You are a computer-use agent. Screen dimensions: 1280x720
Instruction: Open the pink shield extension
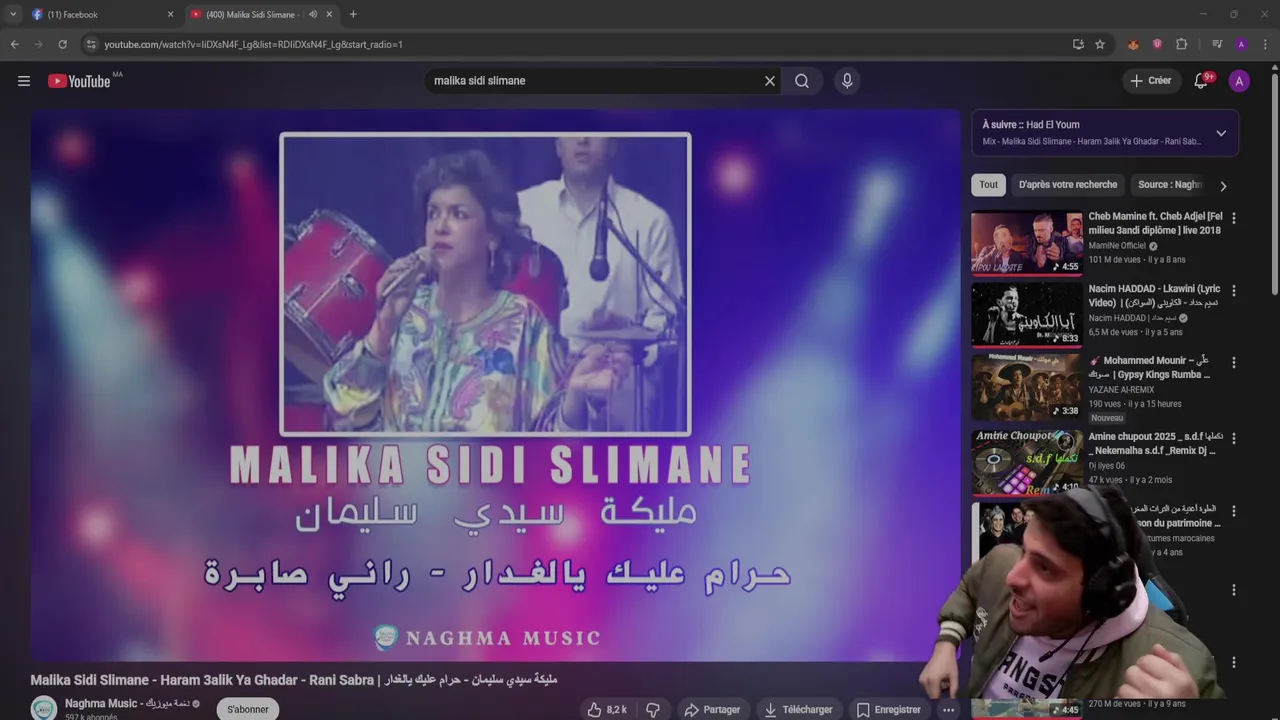pyautogui.click(x=1157, y=44)
